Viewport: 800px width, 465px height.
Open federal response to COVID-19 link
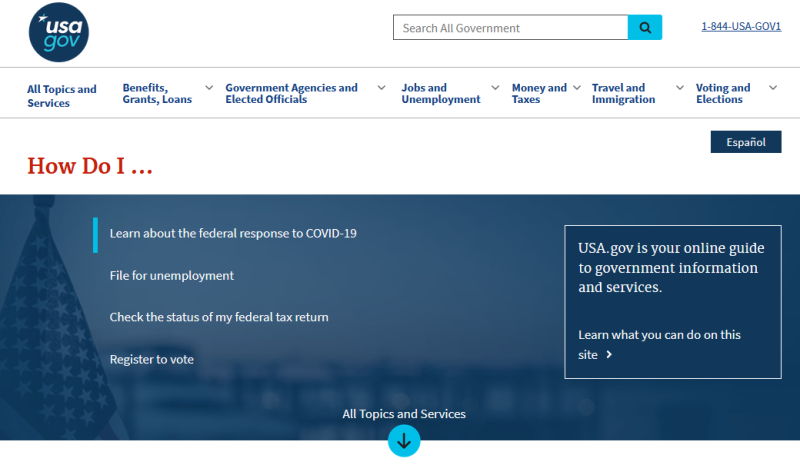233,234
